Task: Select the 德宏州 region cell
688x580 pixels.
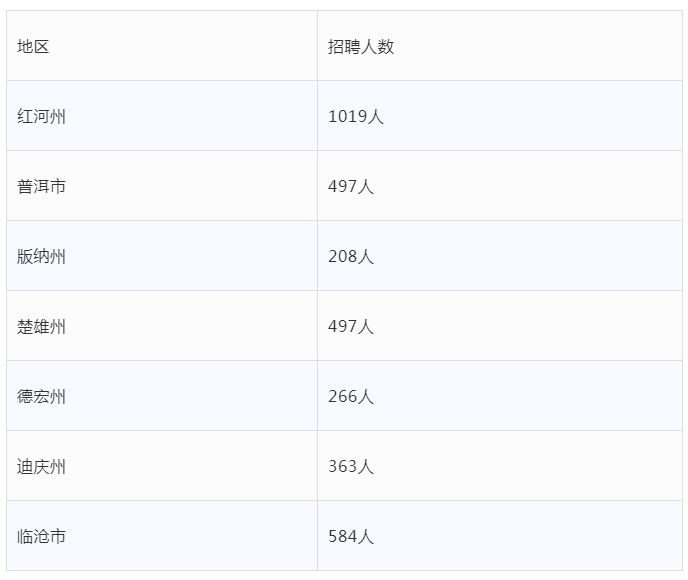Action: 41,397
